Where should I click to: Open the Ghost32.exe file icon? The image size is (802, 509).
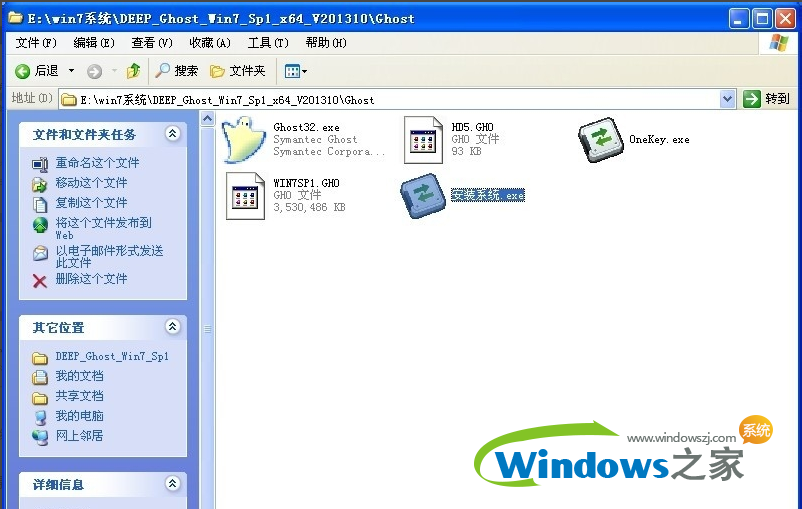click(x=245, y=138)
